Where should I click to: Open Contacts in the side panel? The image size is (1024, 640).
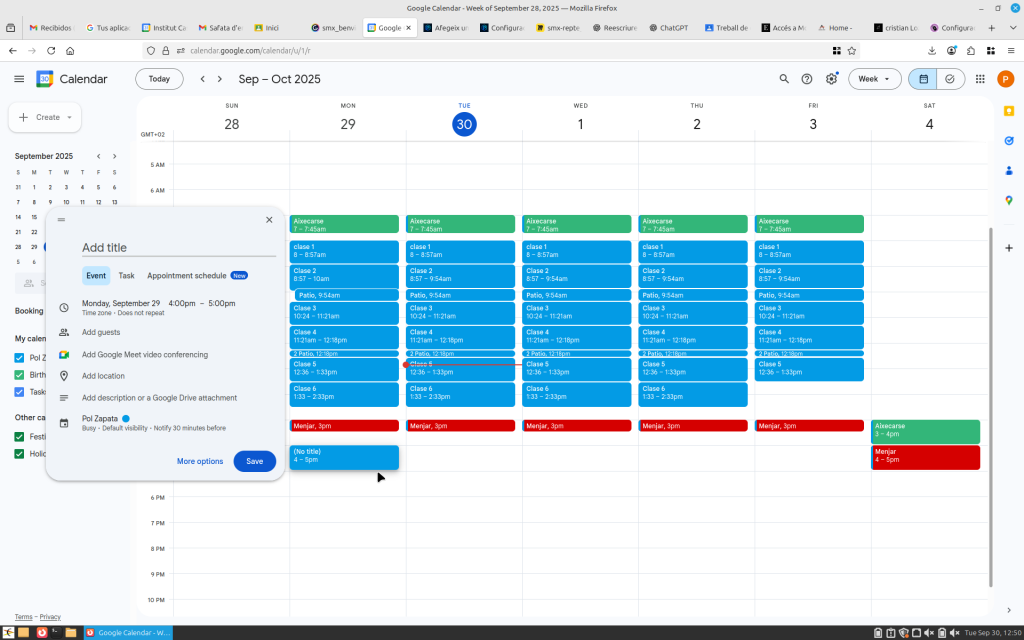point(1009,170)
